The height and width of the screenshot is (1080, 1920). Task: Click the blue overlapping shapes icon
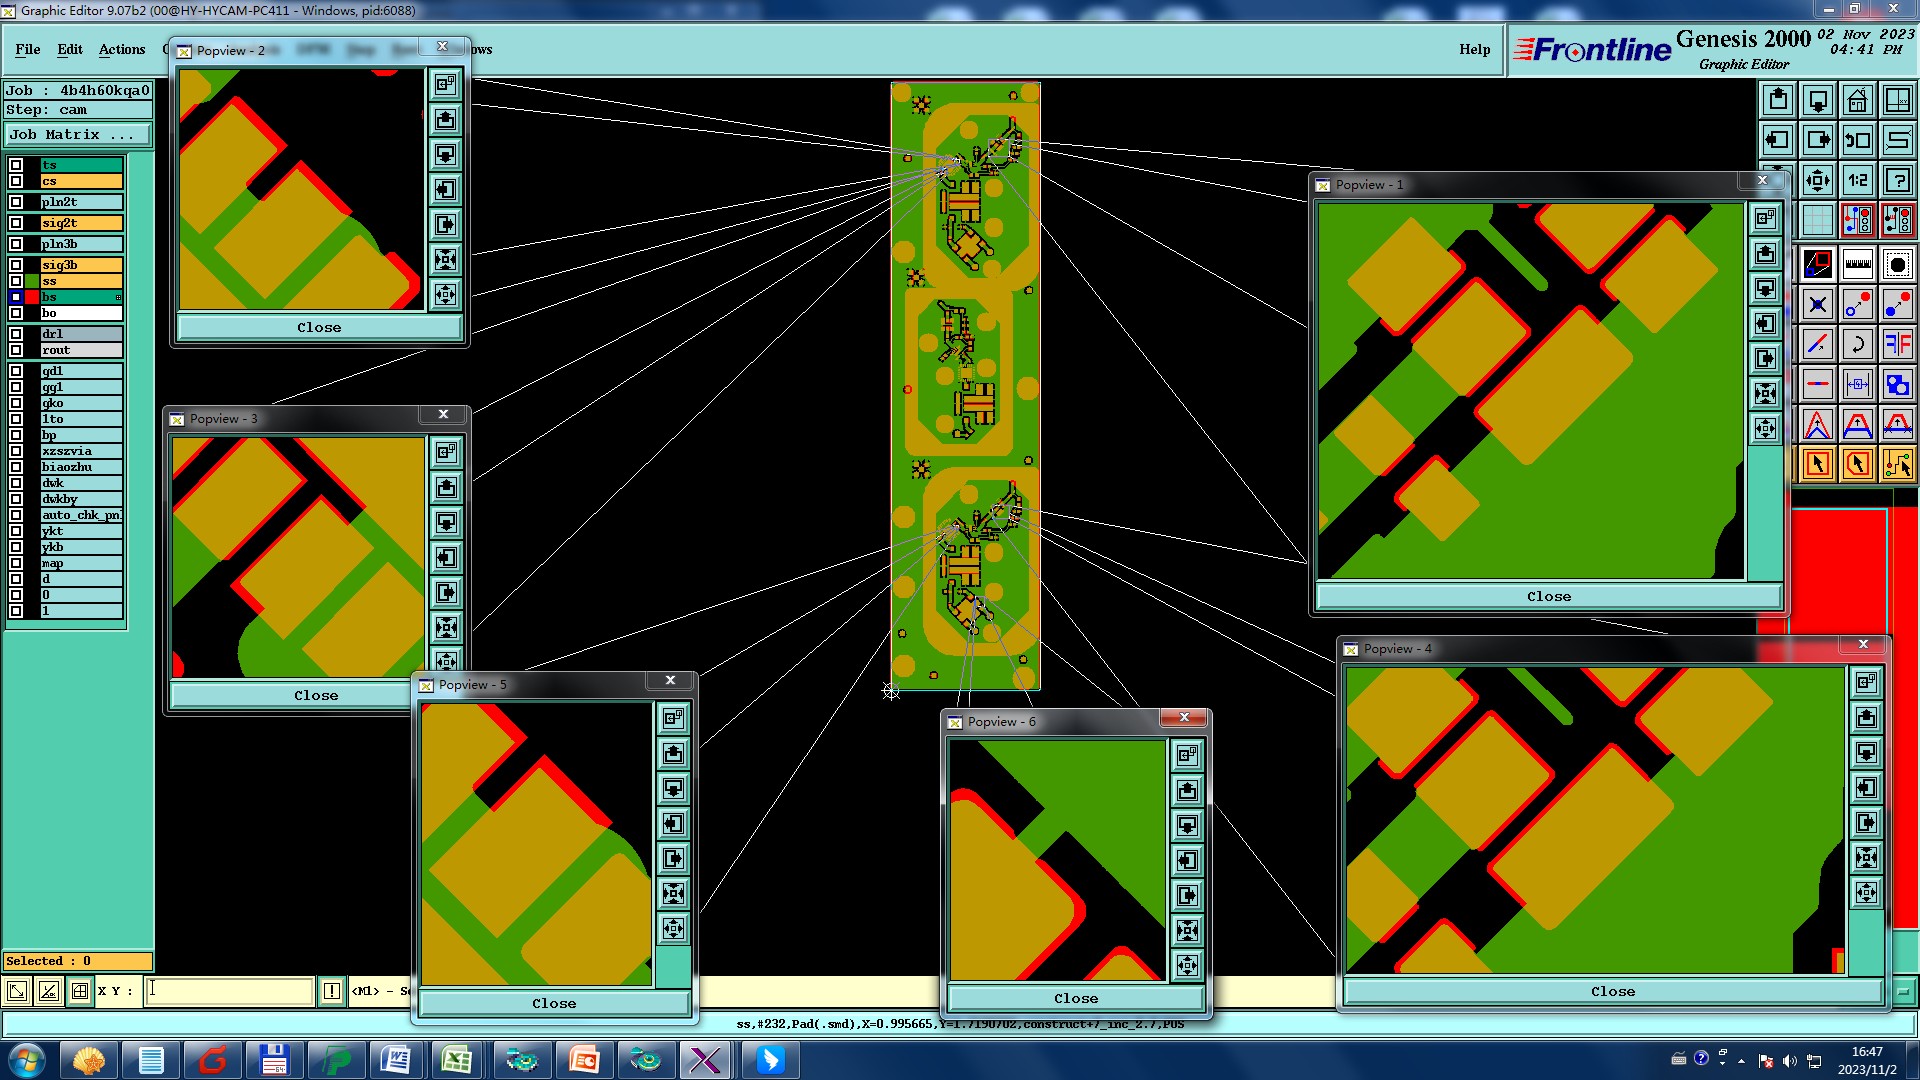click(x=1898, y=384)
